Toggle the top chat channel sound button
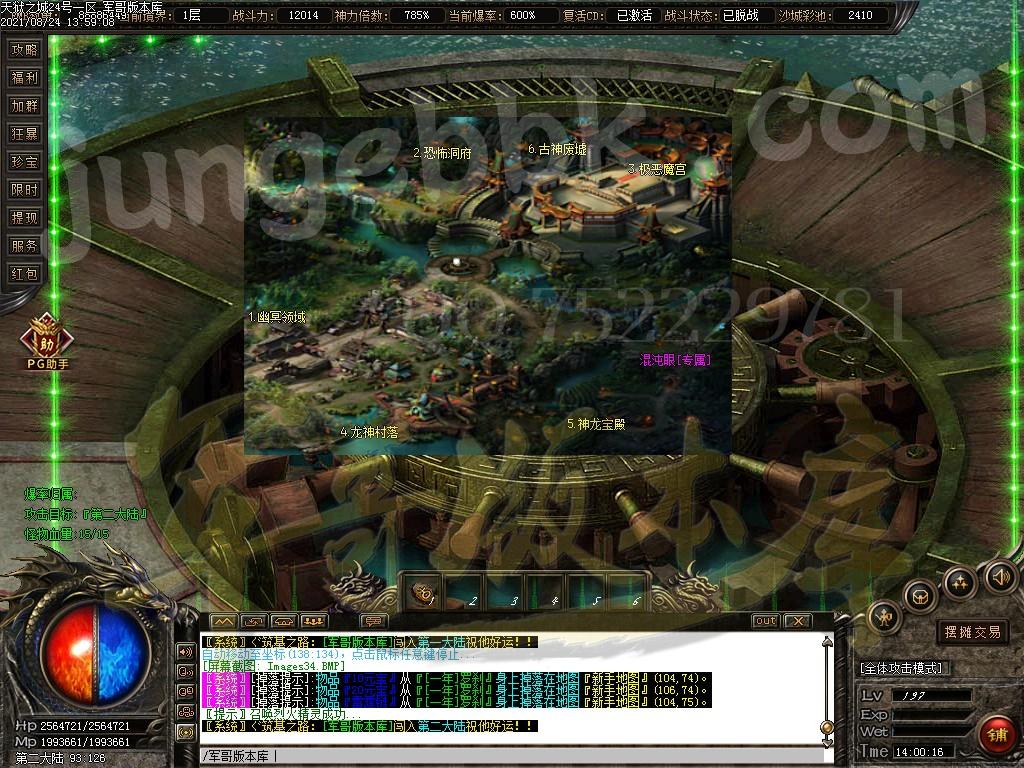 (186, 651)
